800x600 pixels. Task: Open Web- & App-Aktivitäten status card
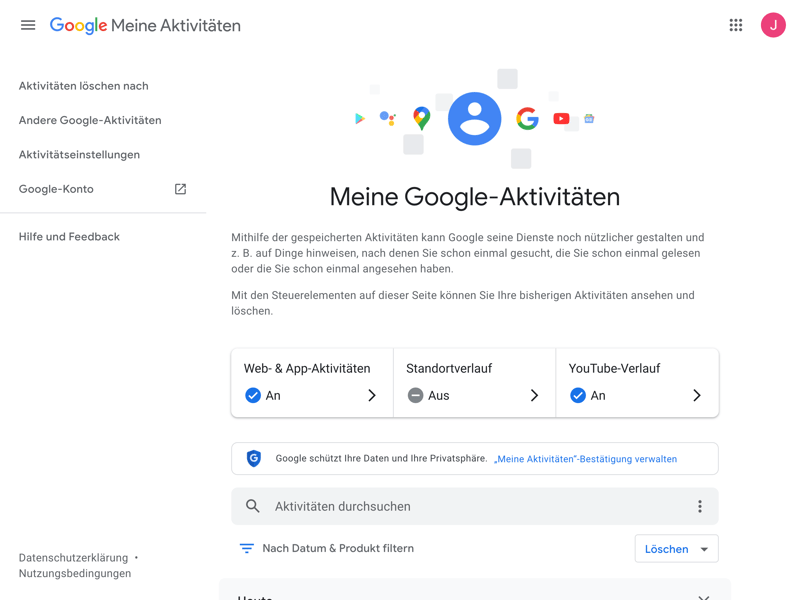312,383
